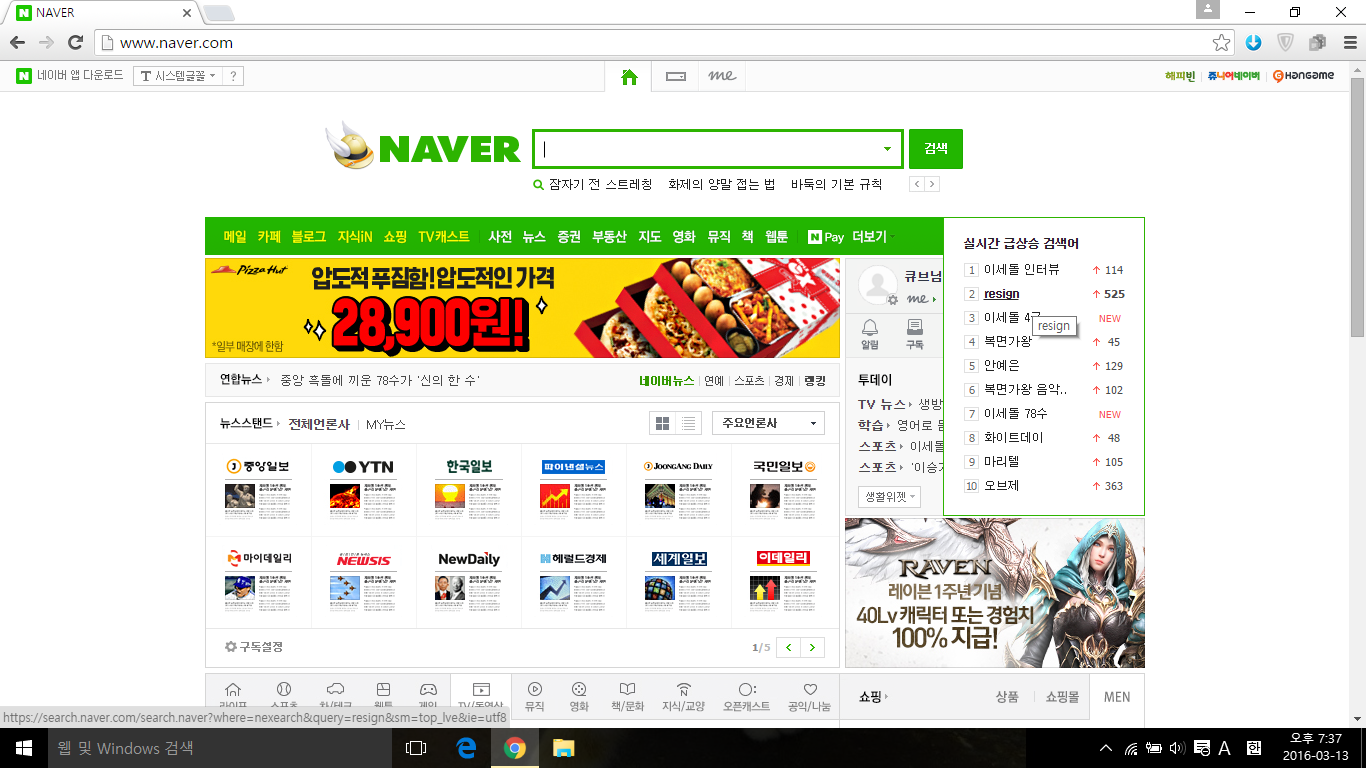1366x768 pixels.
Task: Open the YTN newspaper thumbnail
Action: tap(364, 488)
